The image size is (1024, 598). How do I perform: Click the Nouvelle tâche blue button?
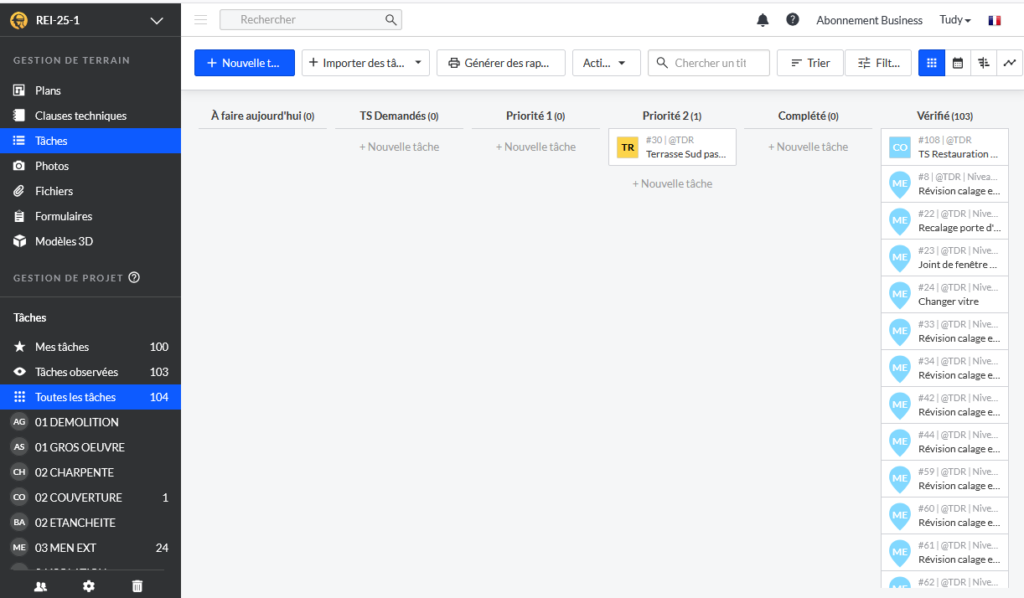[244, 63]
